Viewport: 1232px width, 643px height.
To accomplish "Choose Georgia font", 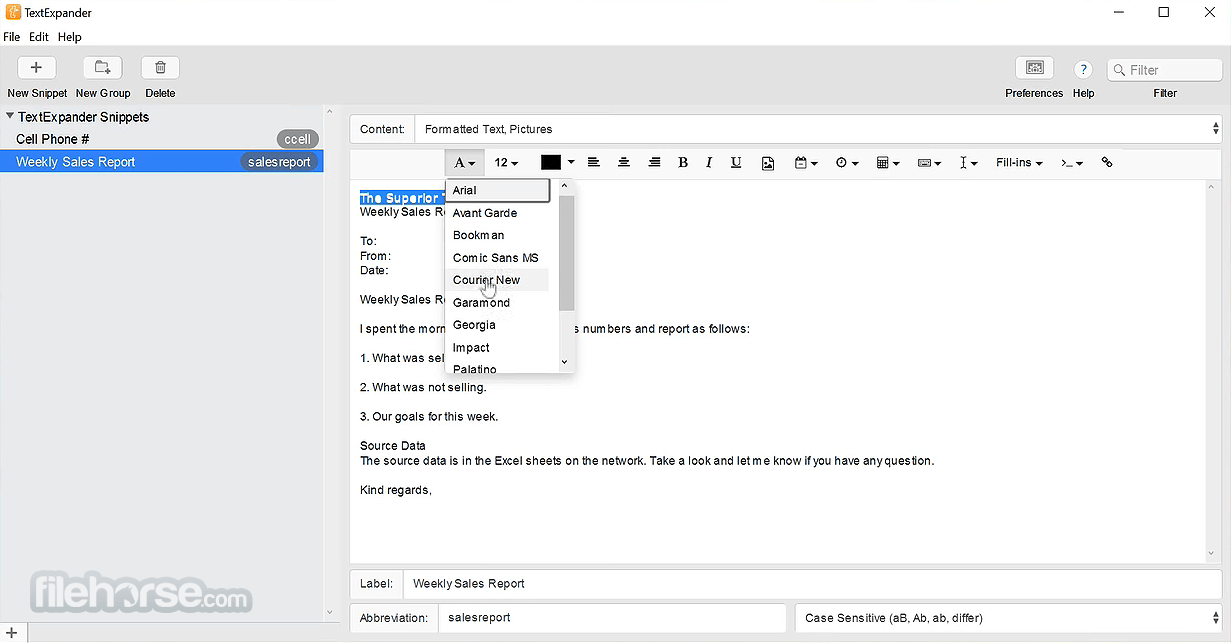I will [x=498, y=325].
